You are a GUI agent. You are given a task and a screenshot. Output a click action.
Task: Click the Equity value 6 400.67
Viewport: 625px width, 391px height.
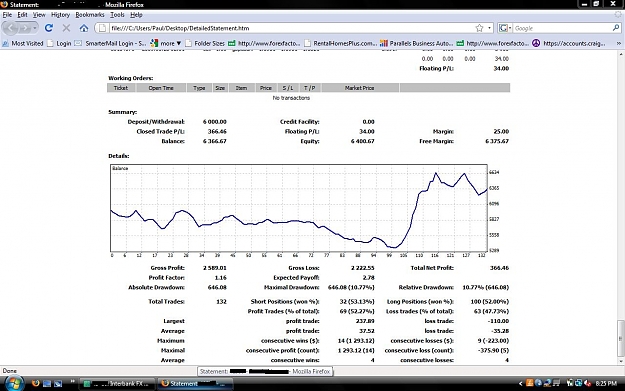[362, 141]
